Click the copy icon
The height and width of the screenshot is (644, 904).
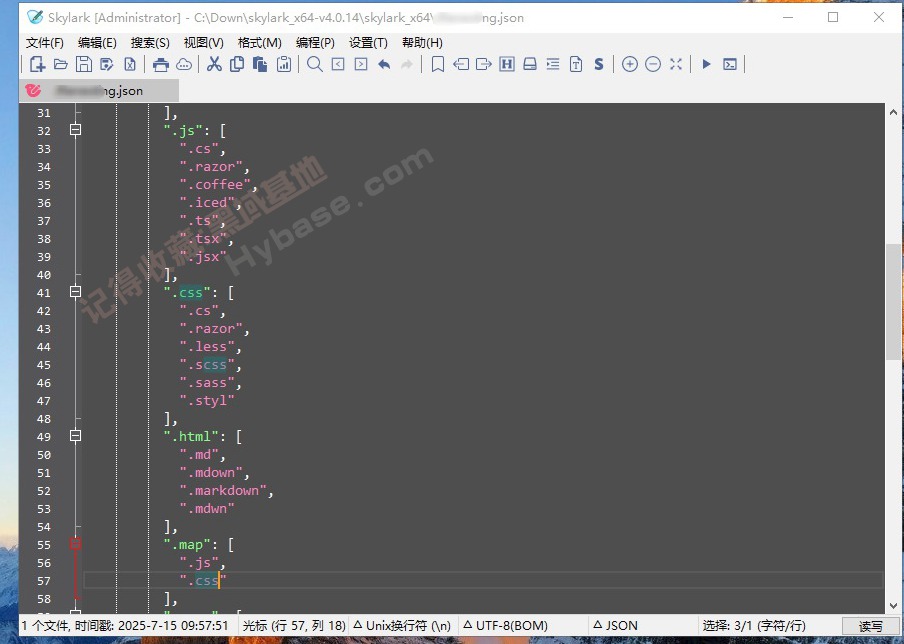pyautogui.click(x=237, y=64)
